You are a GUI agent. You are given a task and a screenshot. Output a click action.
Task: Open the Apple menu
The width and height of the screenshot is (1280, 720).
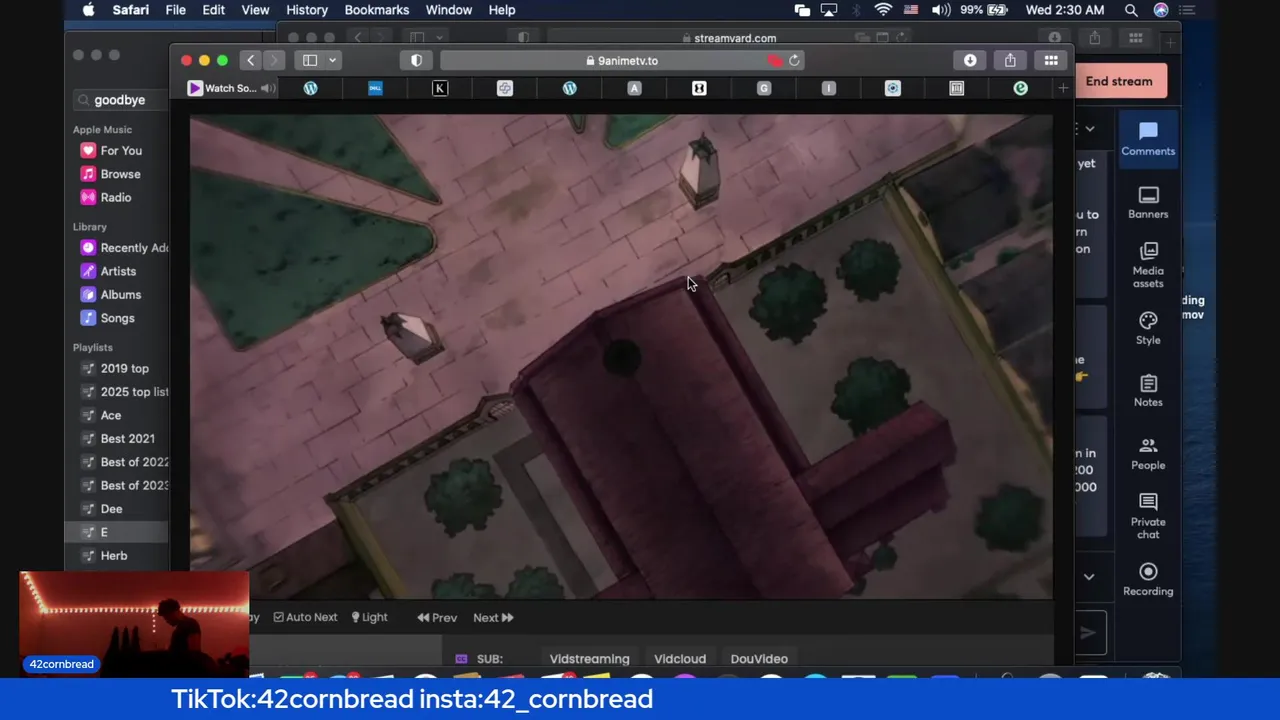pyautogui.click(x=88, y=10)
